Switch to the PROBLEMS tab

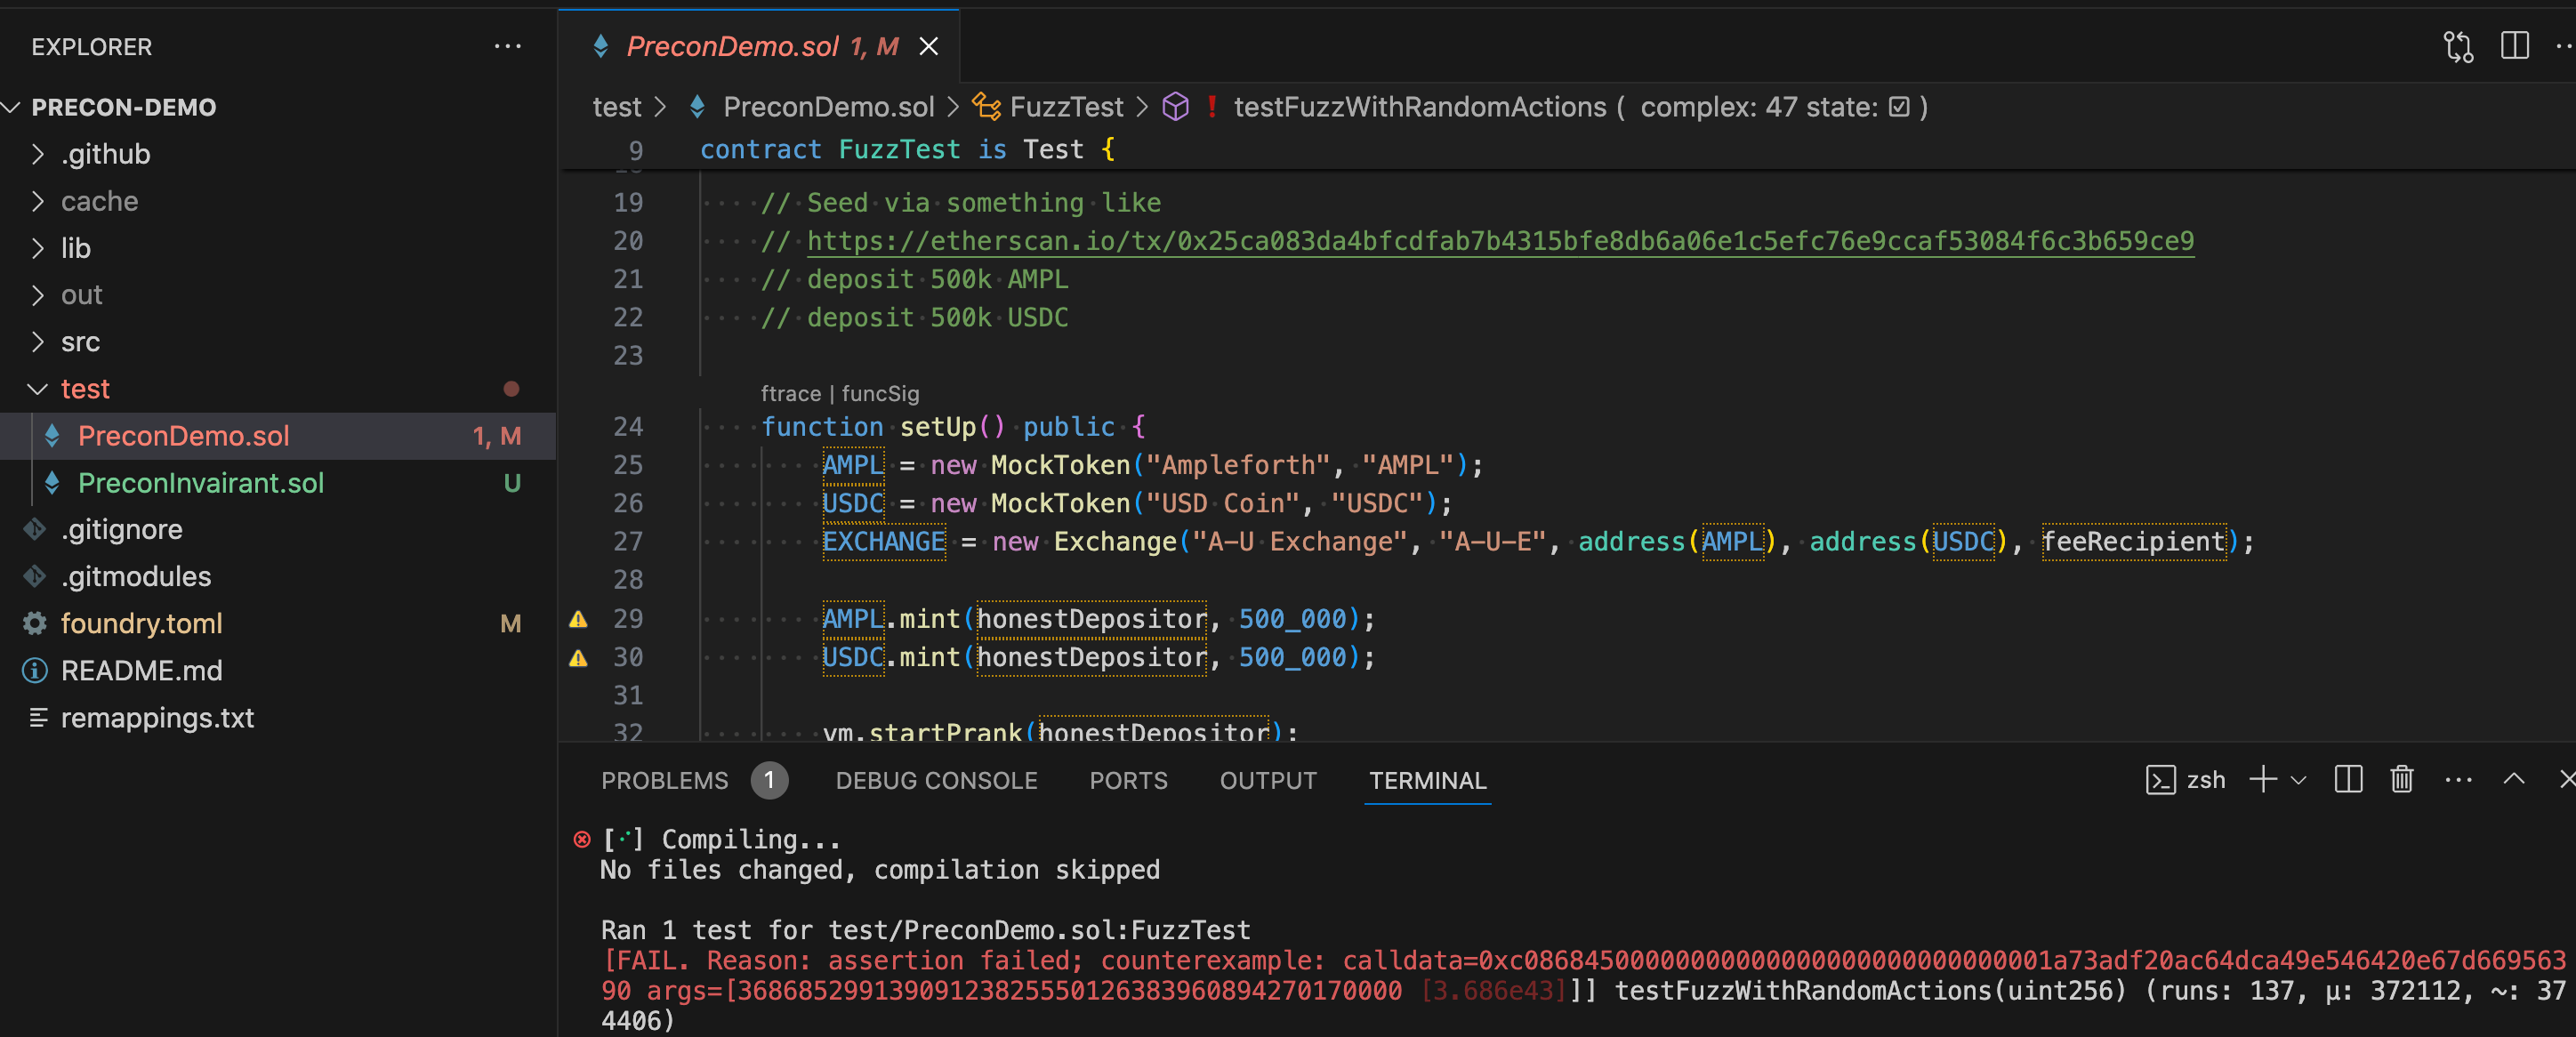664,780
